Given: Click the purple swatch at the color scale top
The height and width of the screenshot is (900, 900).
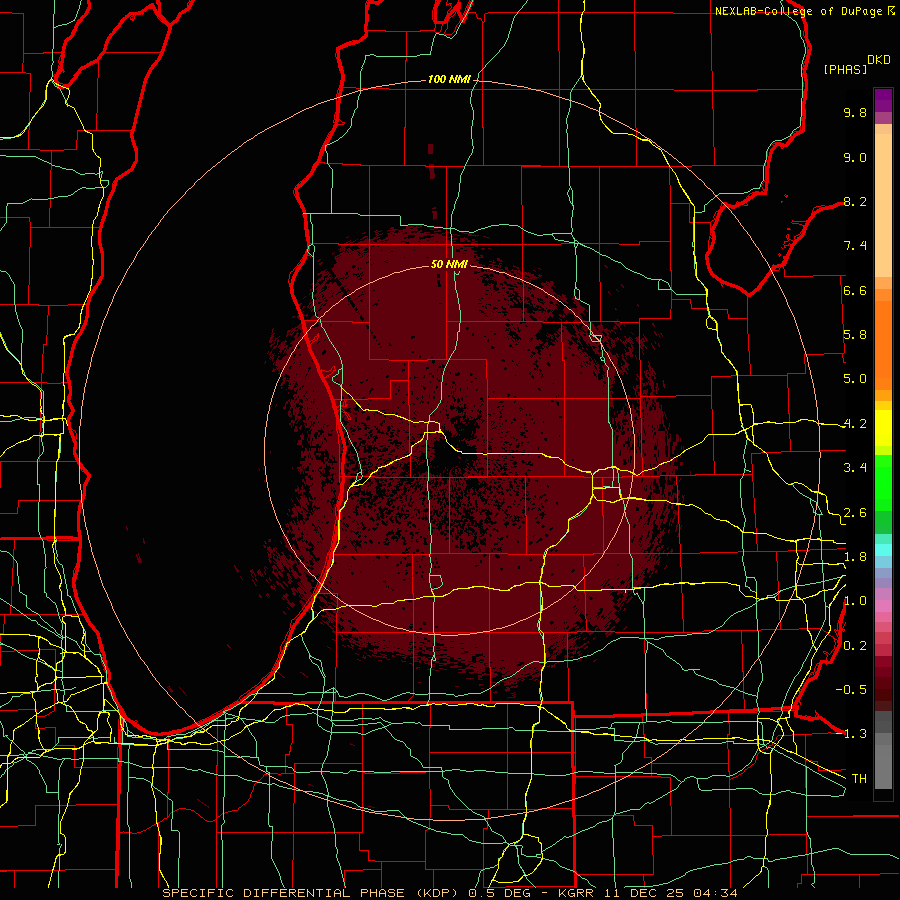Looking at the screenshot, I should pos(883,100).
